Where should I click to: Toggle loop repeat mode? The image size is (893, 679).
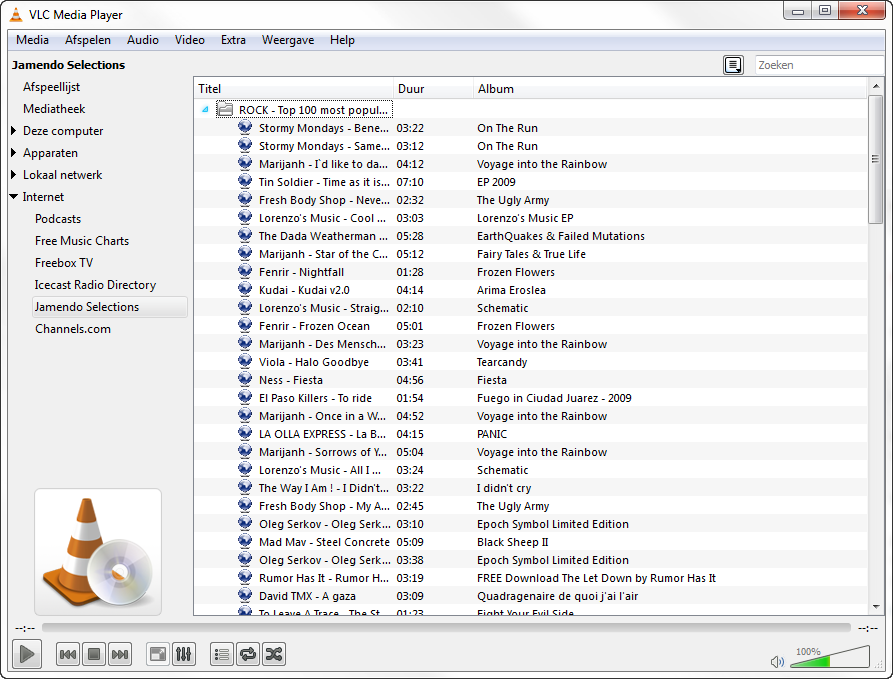tap(248, 654)
